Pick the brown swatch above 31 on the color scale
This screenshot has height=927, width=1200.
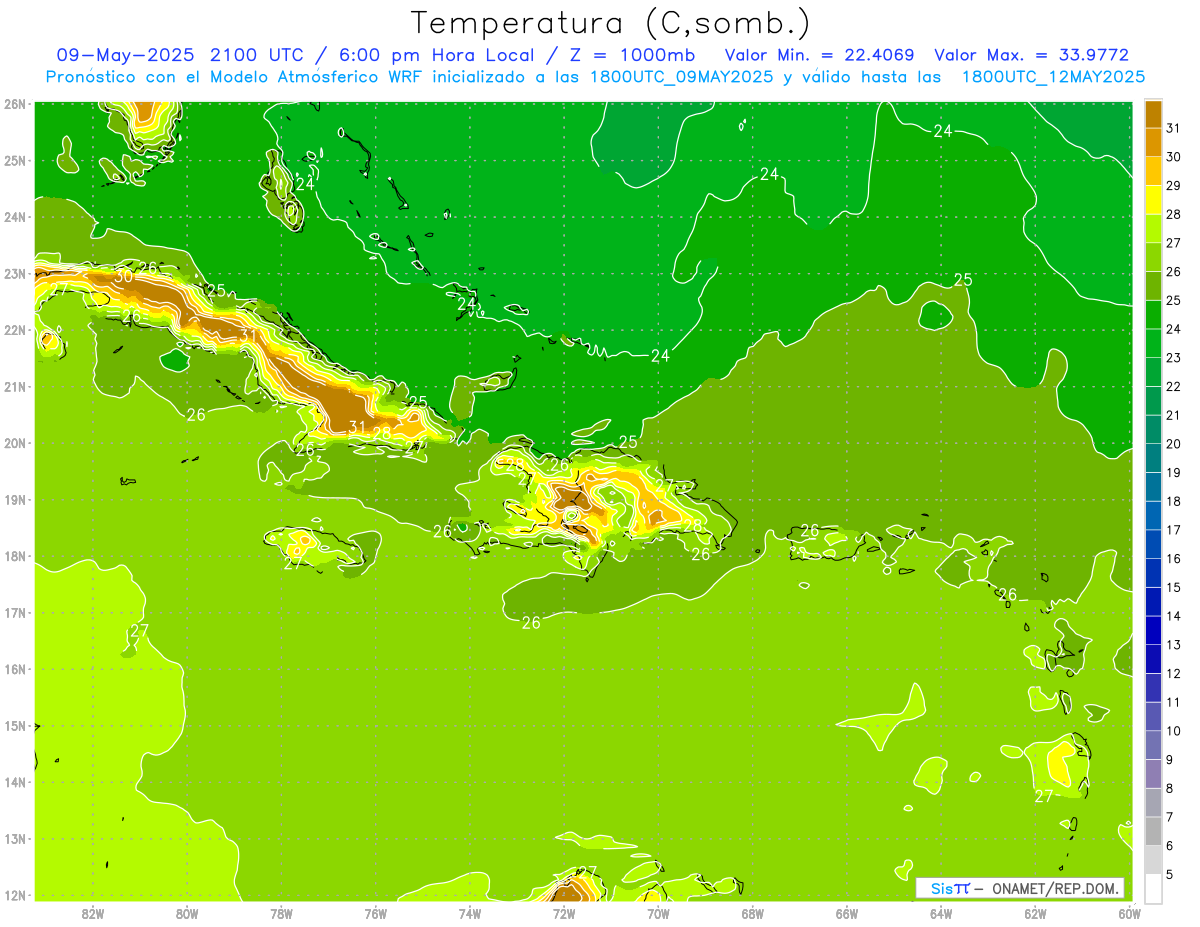1154,114
